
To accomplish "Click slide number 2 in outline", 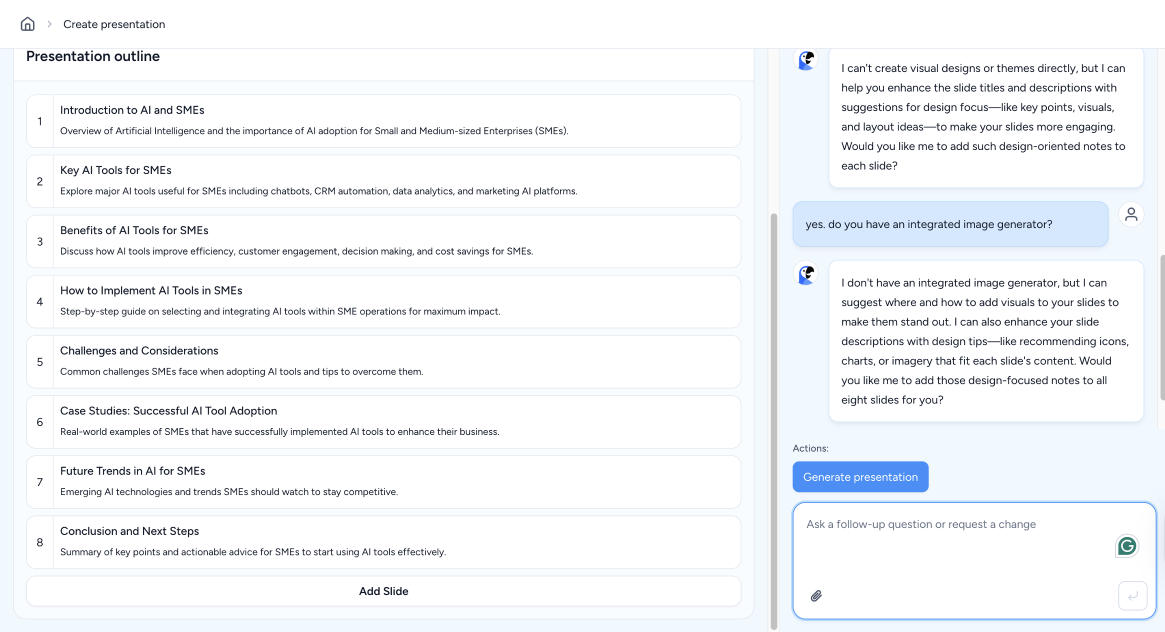I will [x=39, y=181].
